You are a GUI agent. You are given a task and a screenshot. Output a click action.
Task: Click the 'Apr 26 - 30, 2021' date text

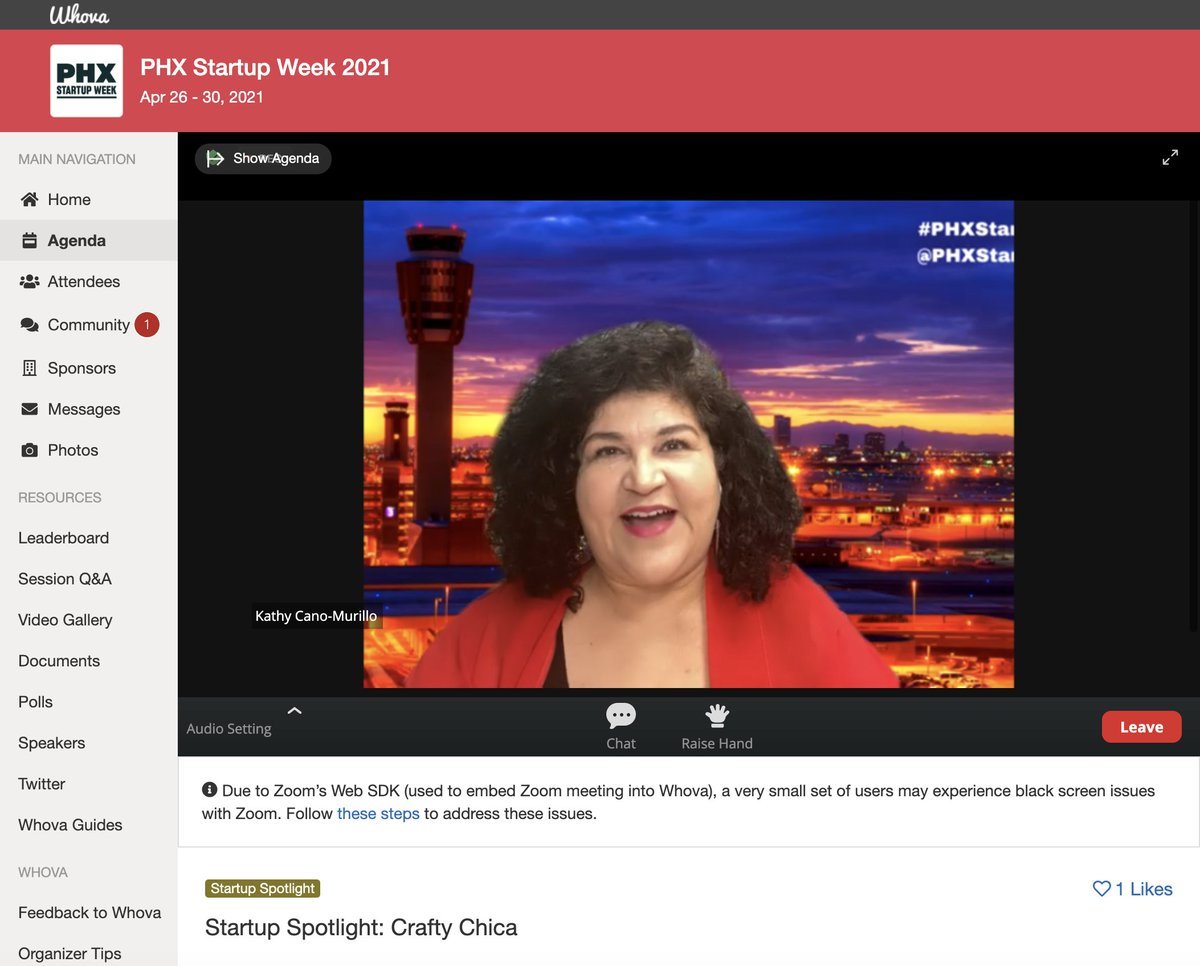(x=202, y=97)
